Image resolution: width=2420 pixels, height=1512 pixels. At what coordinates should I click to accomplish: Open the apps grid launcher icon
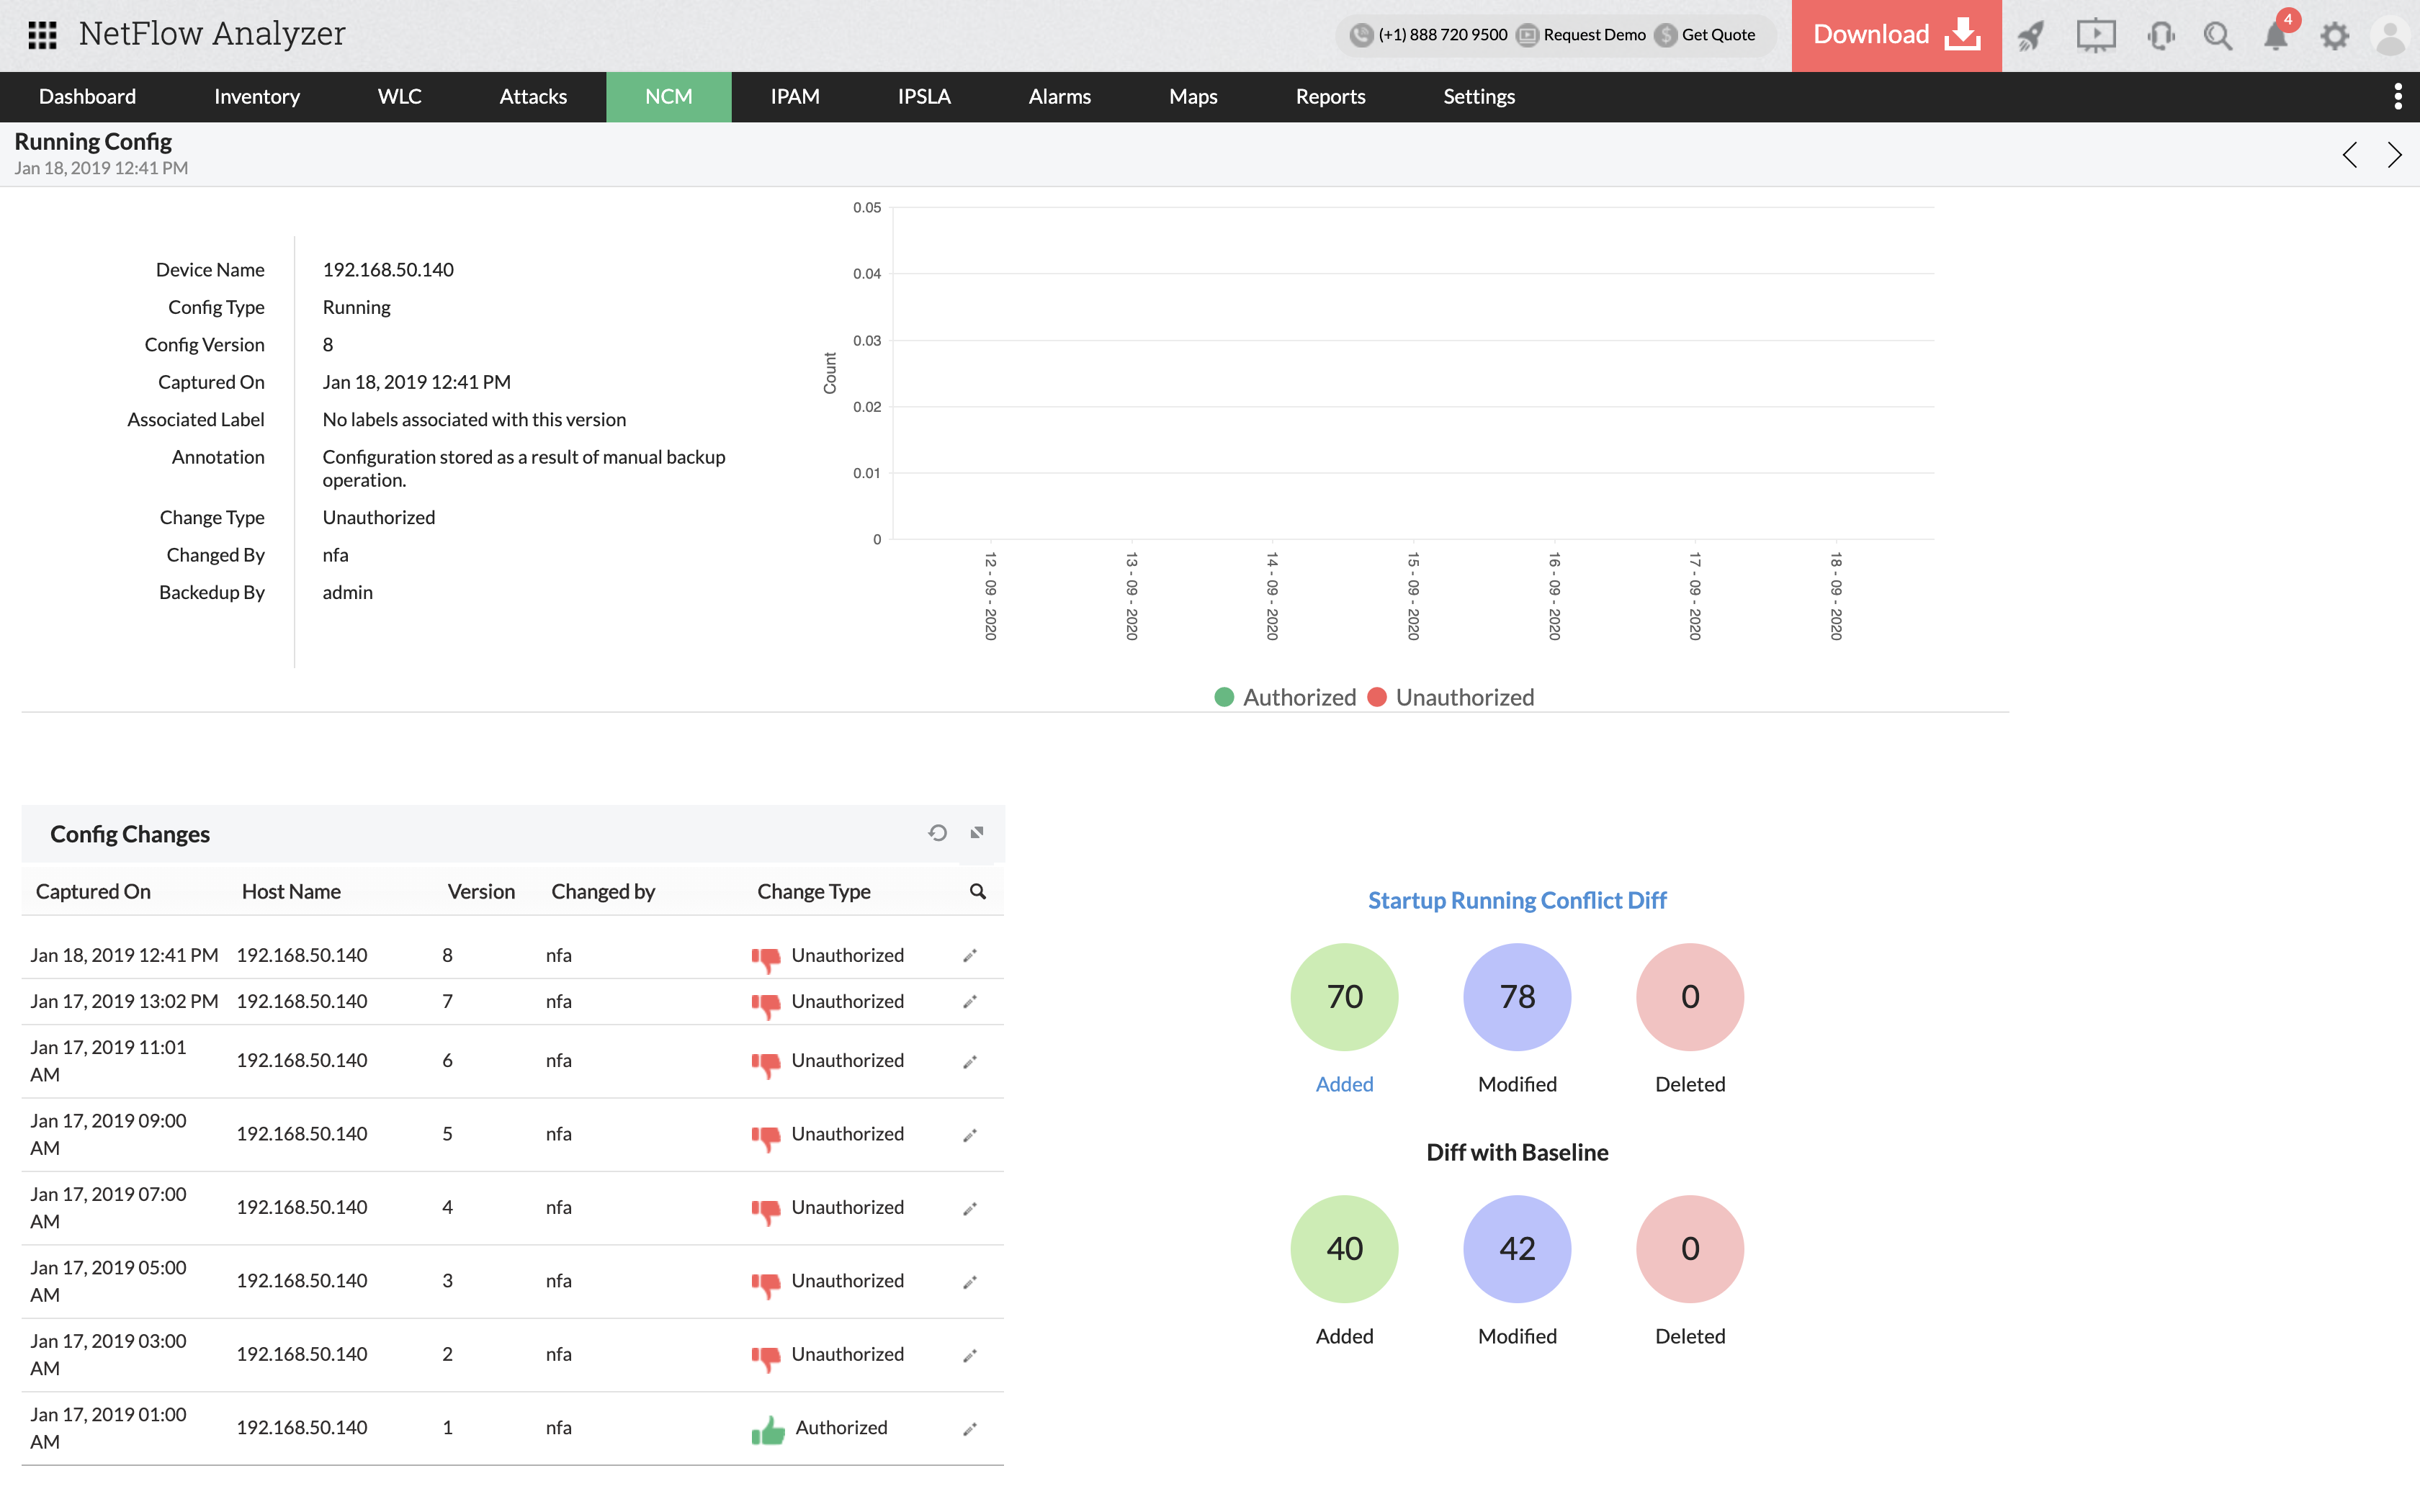tap(42, 35)
